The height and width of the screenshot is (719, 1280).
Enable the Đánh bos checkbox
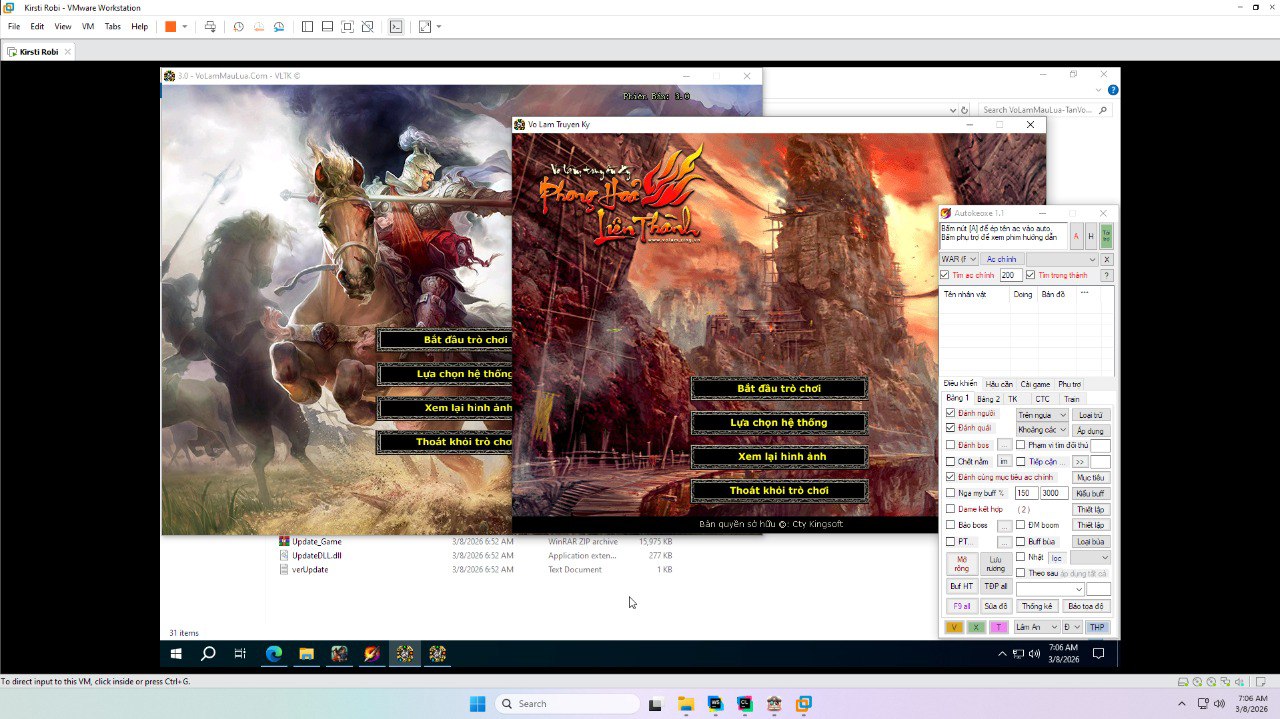[x=951, y=445]
